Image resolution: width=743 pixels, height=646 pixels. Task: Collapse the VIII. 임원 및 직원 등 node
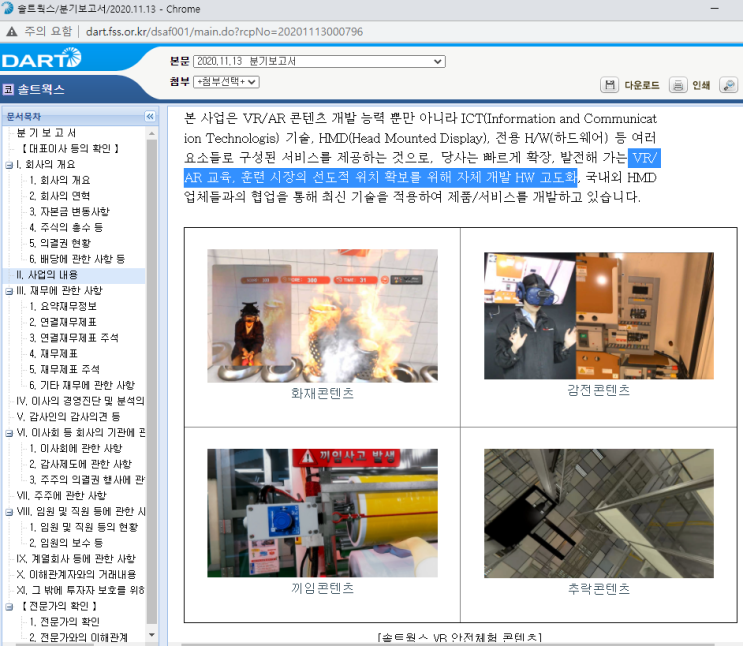tap(9, 512)
